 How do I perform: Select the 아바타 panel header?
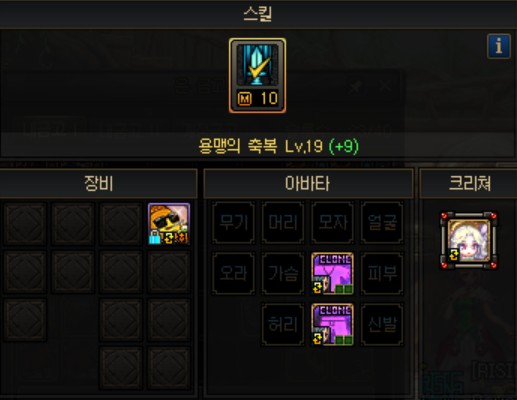tap(308, 183)
